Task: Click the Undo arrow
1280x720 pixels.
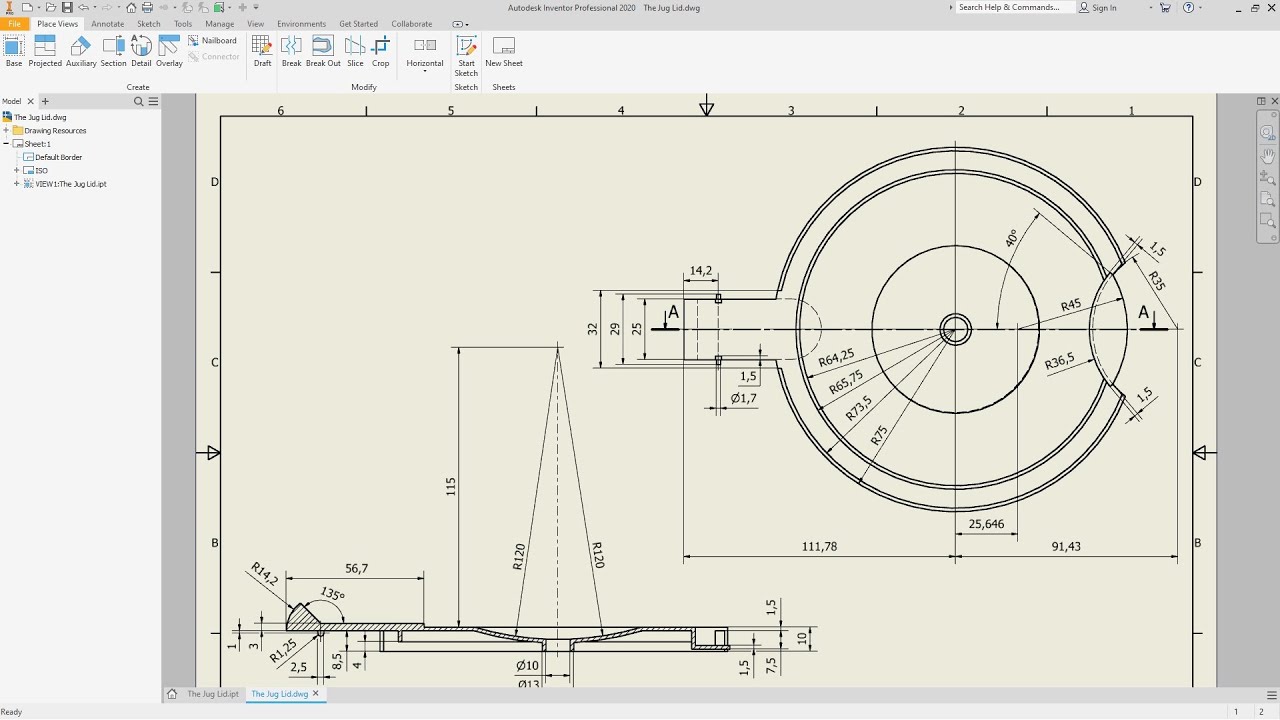Action: pos(84,7)
